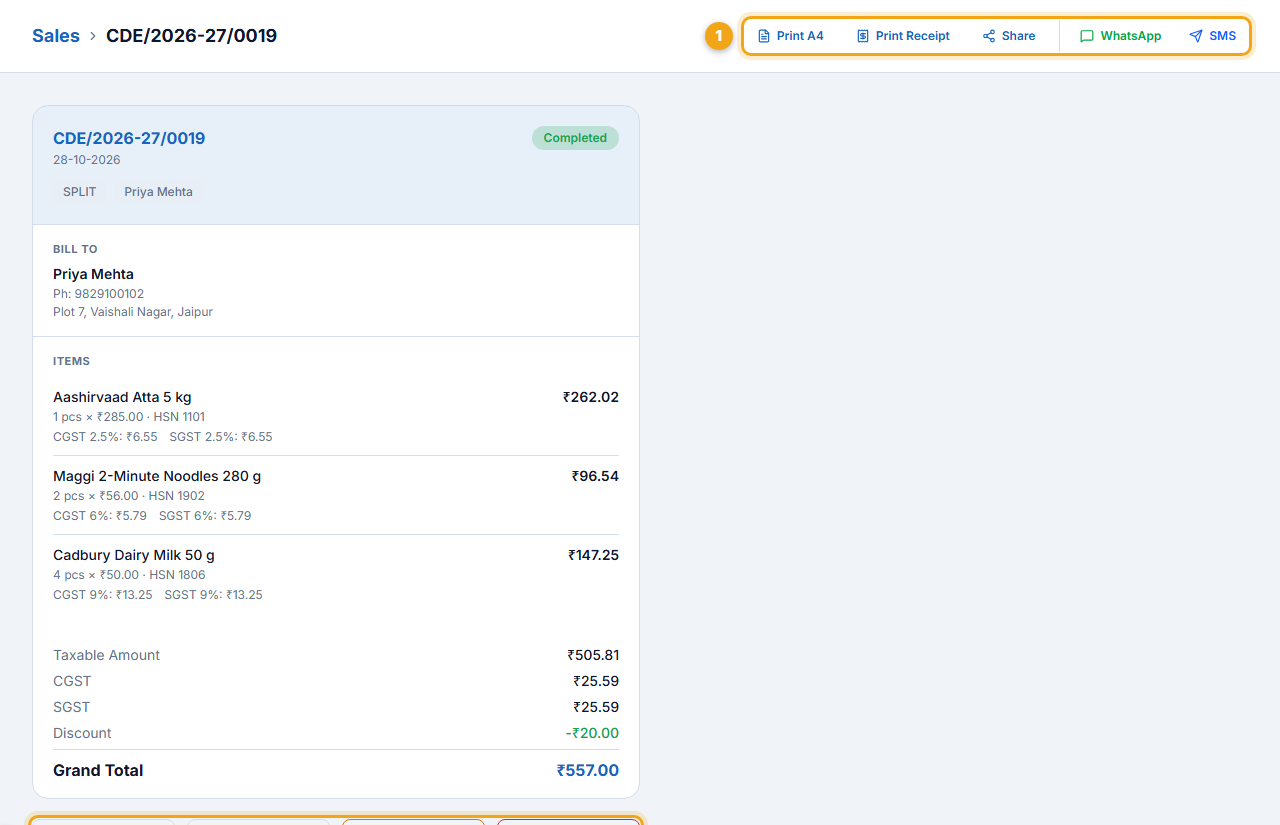Click the green discount amount
The height and width of the screenshot is (825, 1280).
[592, 733]
